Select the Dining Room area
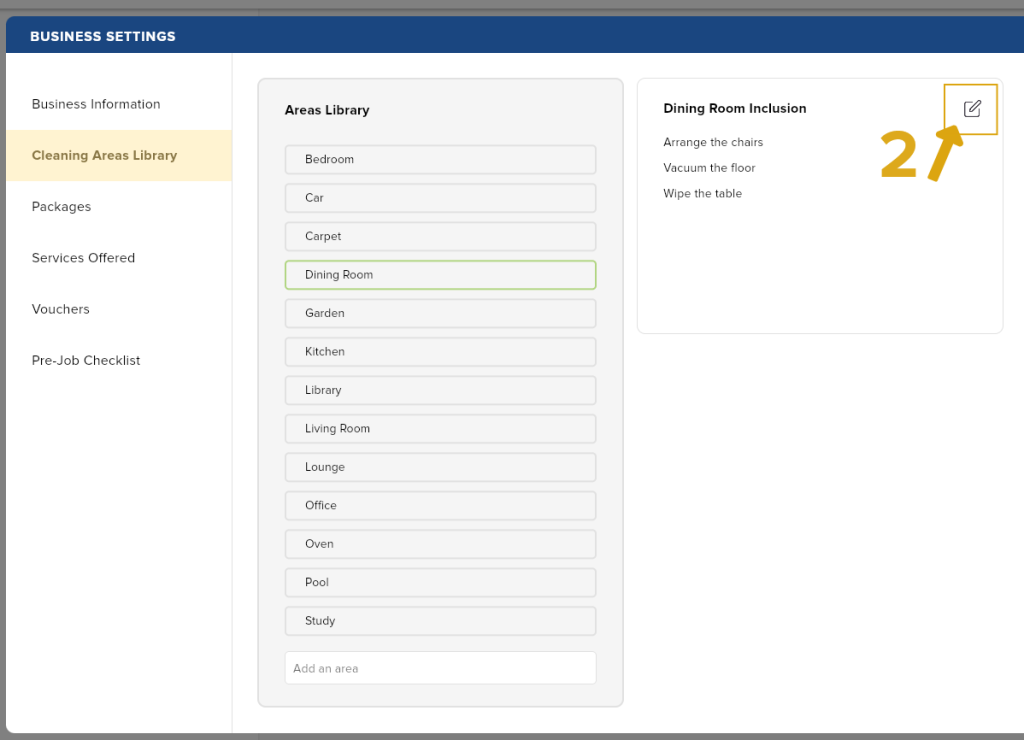1024x740 pixels. (440, 275)
